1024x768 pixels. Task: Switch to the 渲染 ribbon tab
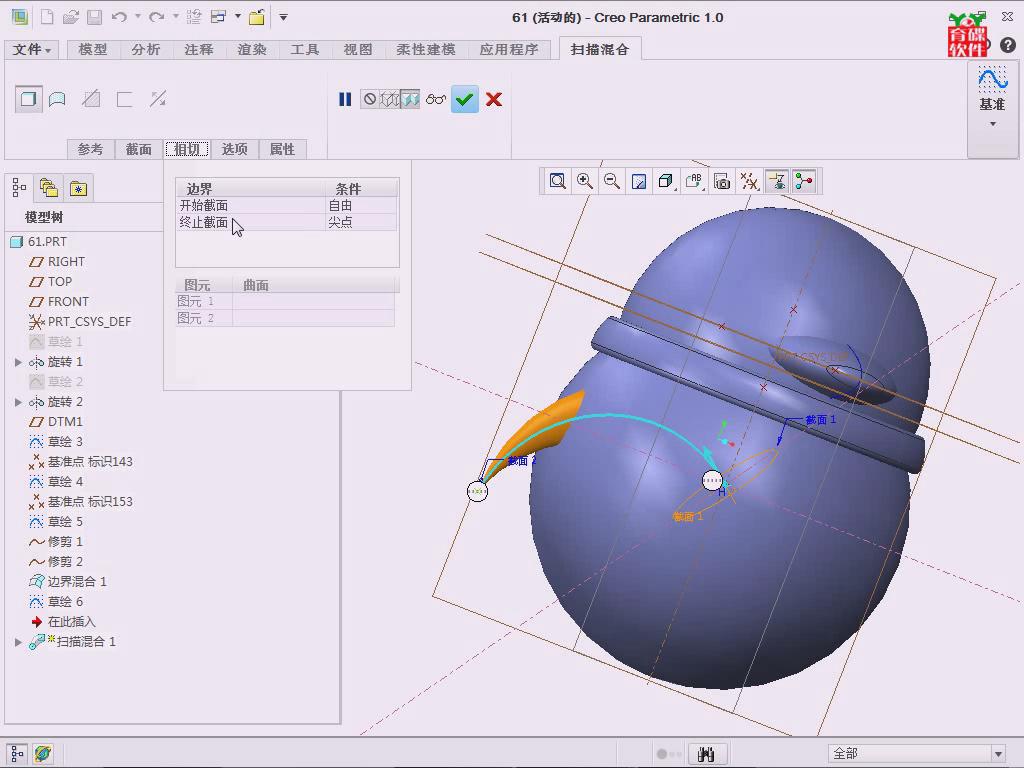(x=251, y=50)
